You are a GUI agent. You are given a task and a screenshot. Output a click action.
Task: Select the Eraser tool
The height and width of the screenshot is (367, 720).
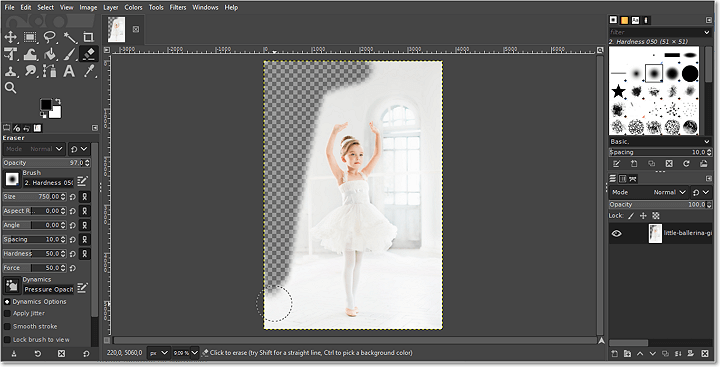tap(89, 54)
